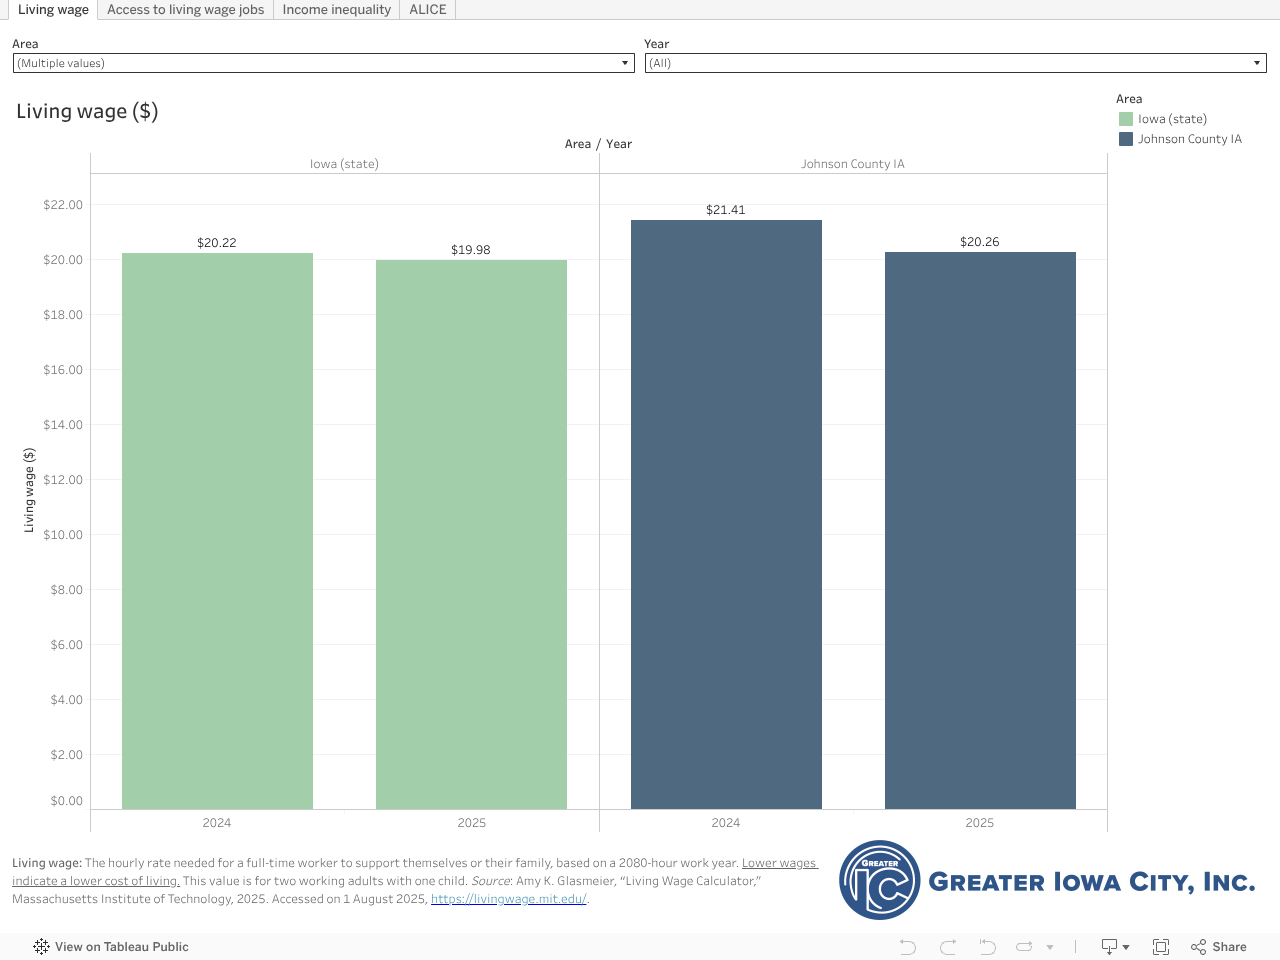1280x960 pixels.
Task: Click the Redo arrow icon
Action: [x=948, y=947]
